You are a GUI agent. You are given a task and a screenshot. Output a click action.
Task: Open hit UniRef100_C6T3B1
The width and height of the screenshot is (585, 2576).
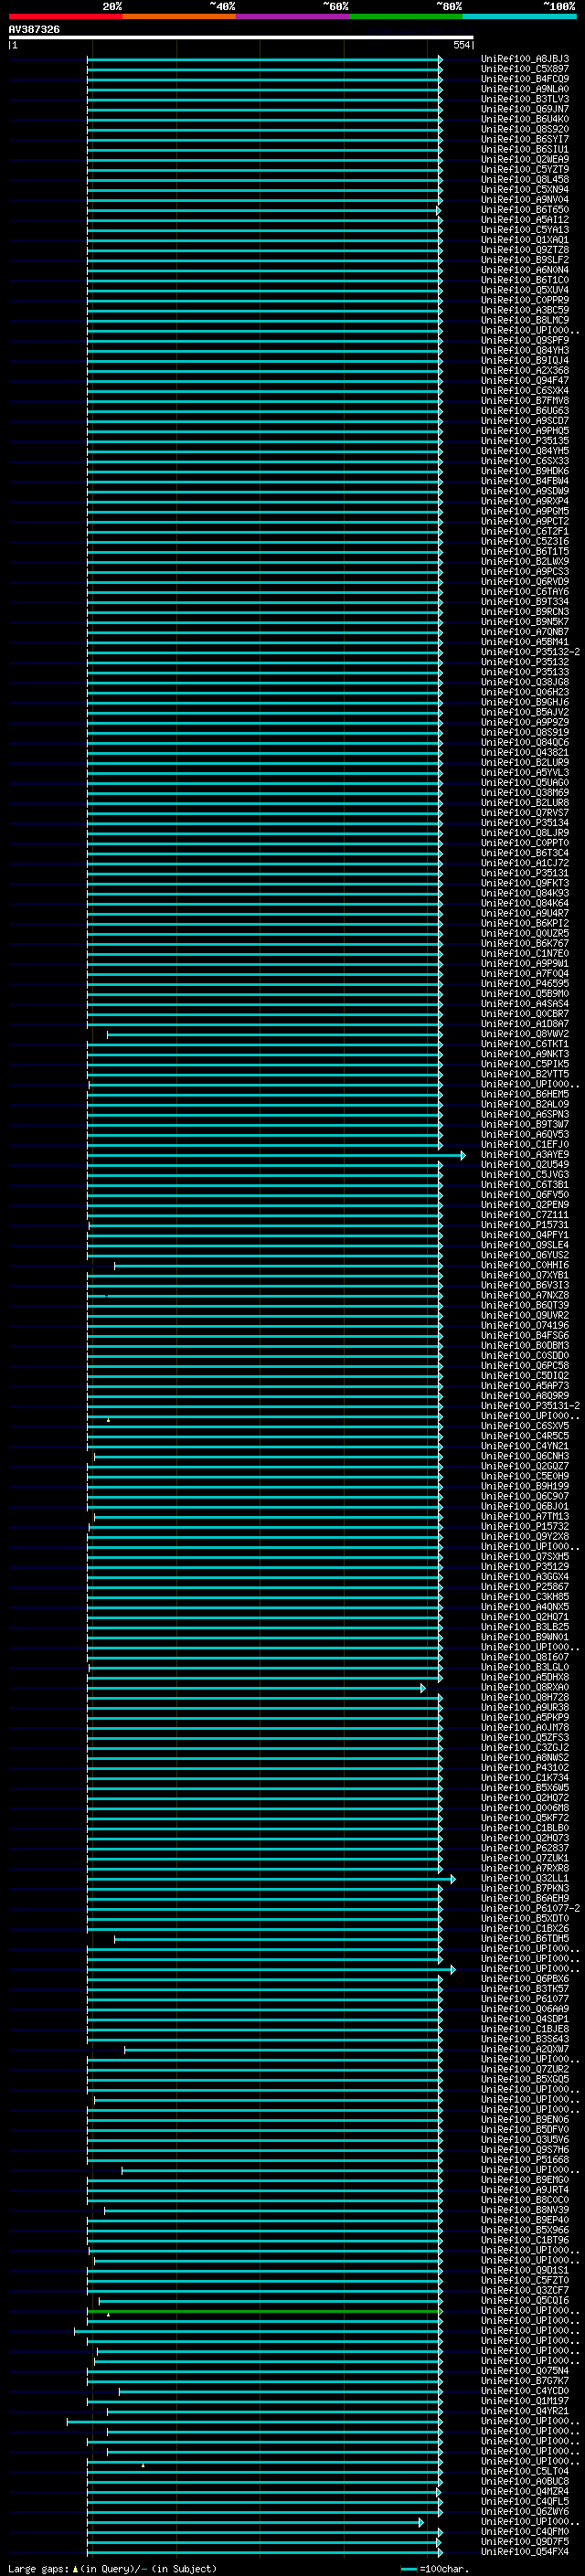(x=525, y=1185)
